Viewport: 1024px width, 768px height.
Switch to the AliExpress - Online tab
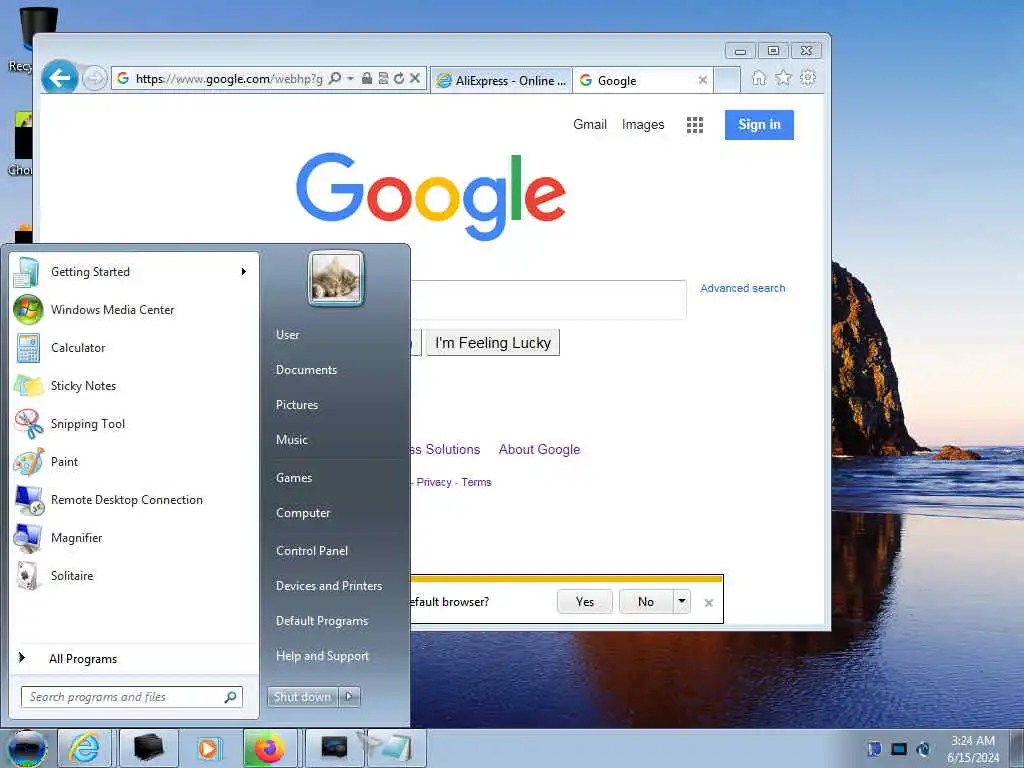pyautogui.click(x=501, y=80)
